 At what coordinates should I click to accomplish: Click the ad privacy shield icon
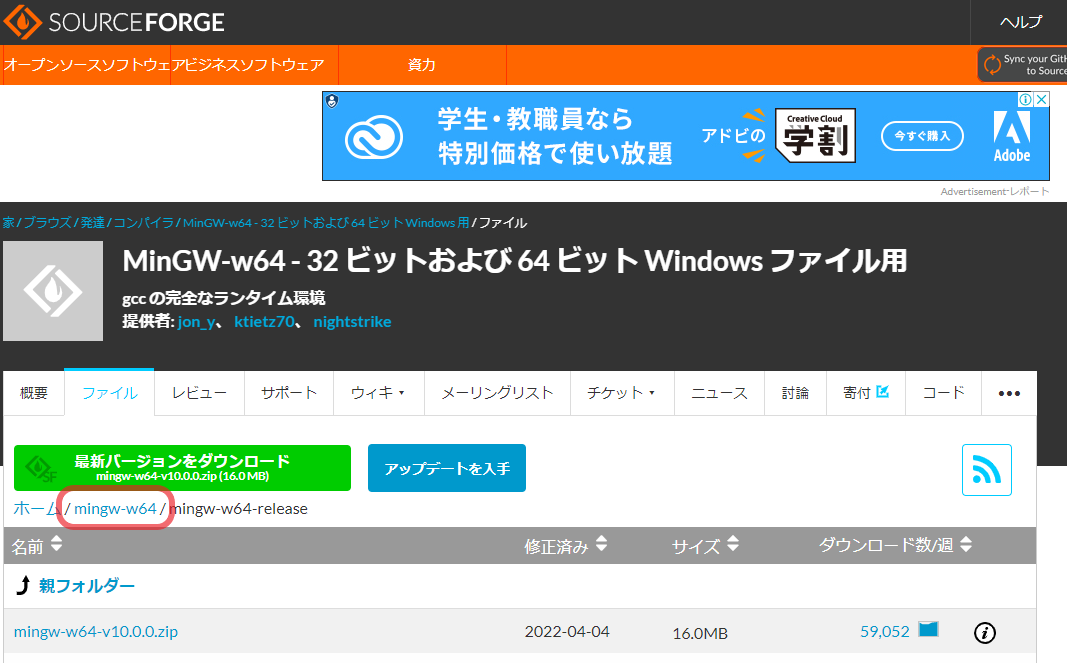coord(332,101)
